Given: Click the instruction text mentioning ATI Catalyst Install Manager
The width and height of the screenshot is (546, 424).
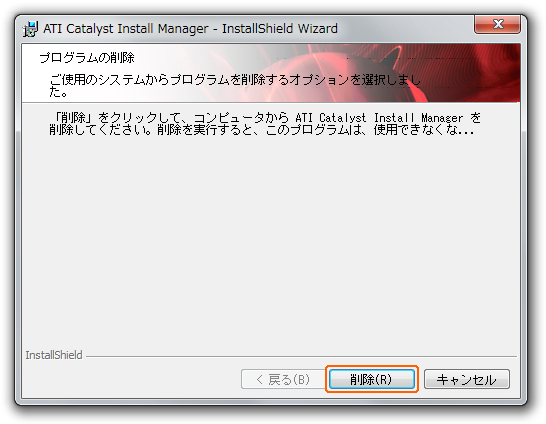Looking at the screenshot, I should click(265, 124).
